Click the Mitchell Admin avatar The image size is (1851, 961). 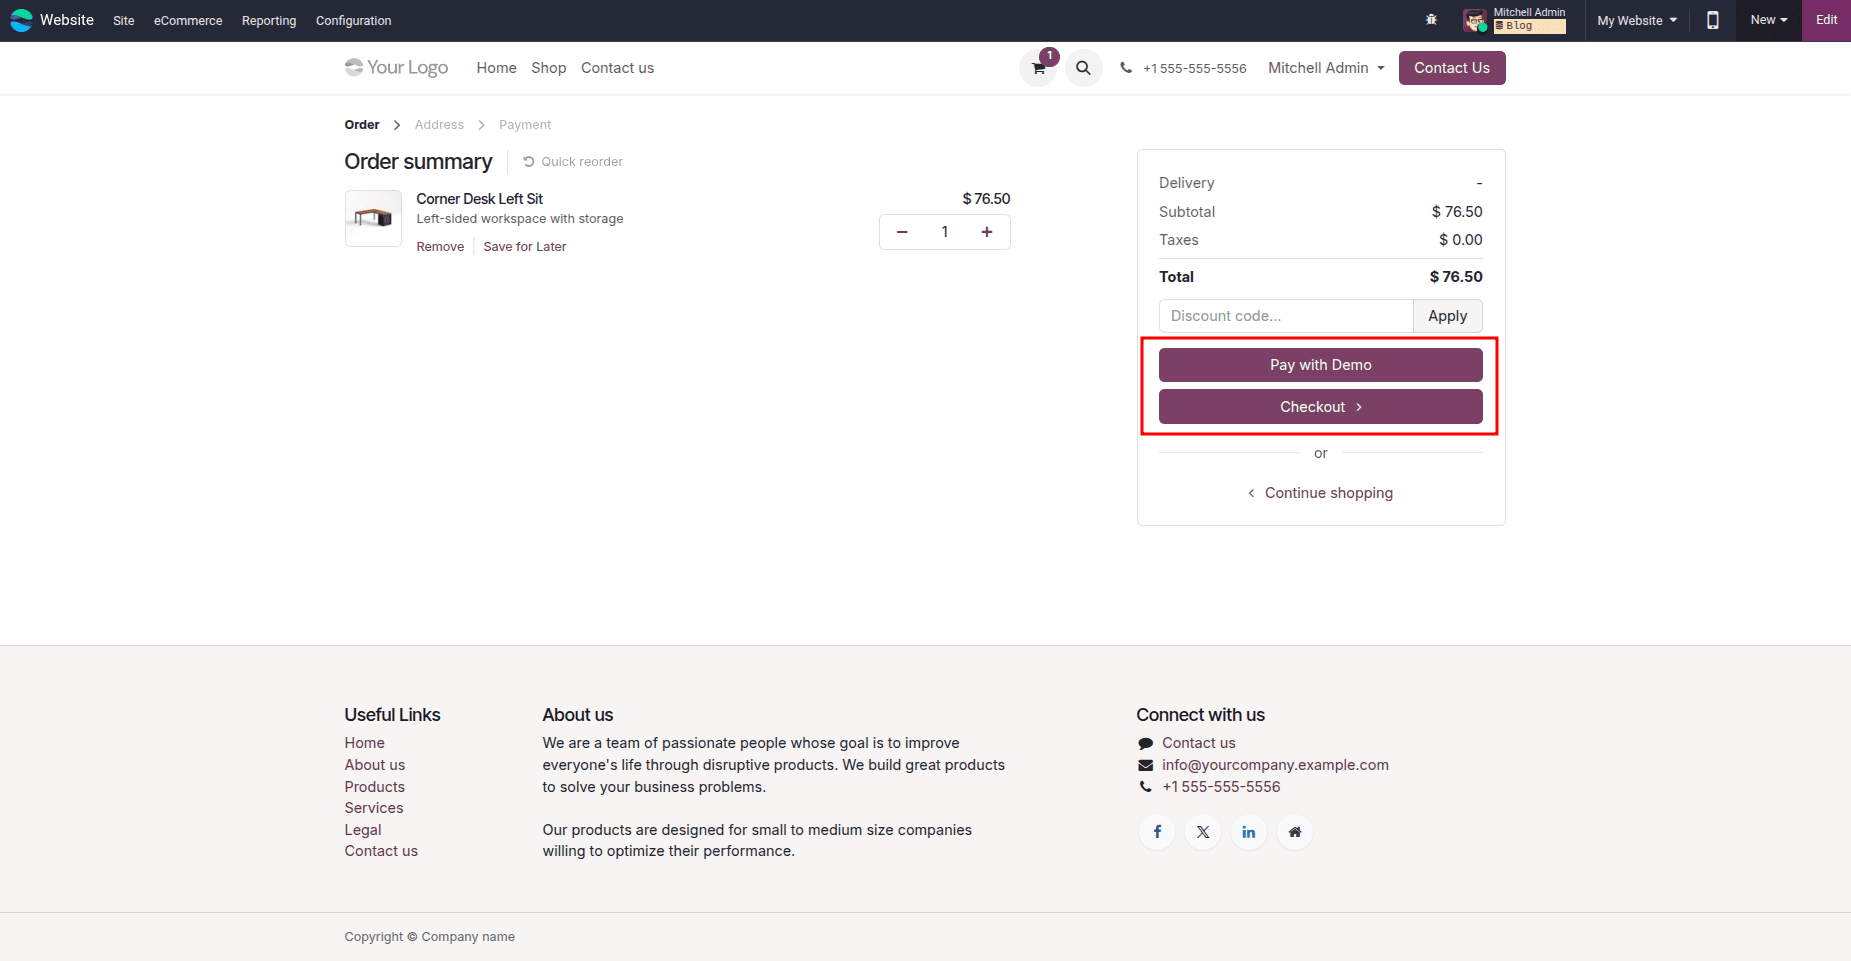click(1475, 20)
